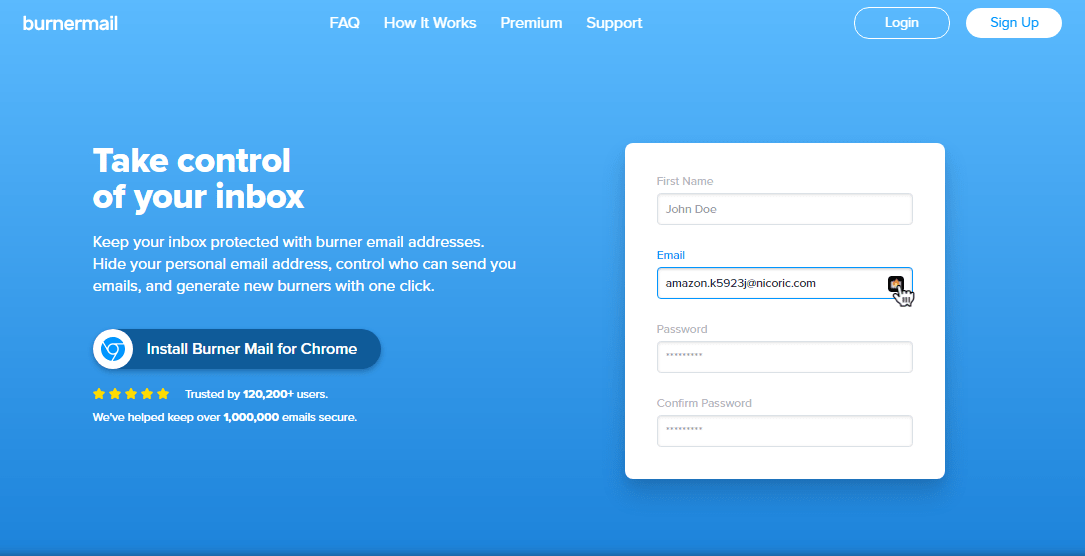
Task: Open the Support link
Action: 614,23
